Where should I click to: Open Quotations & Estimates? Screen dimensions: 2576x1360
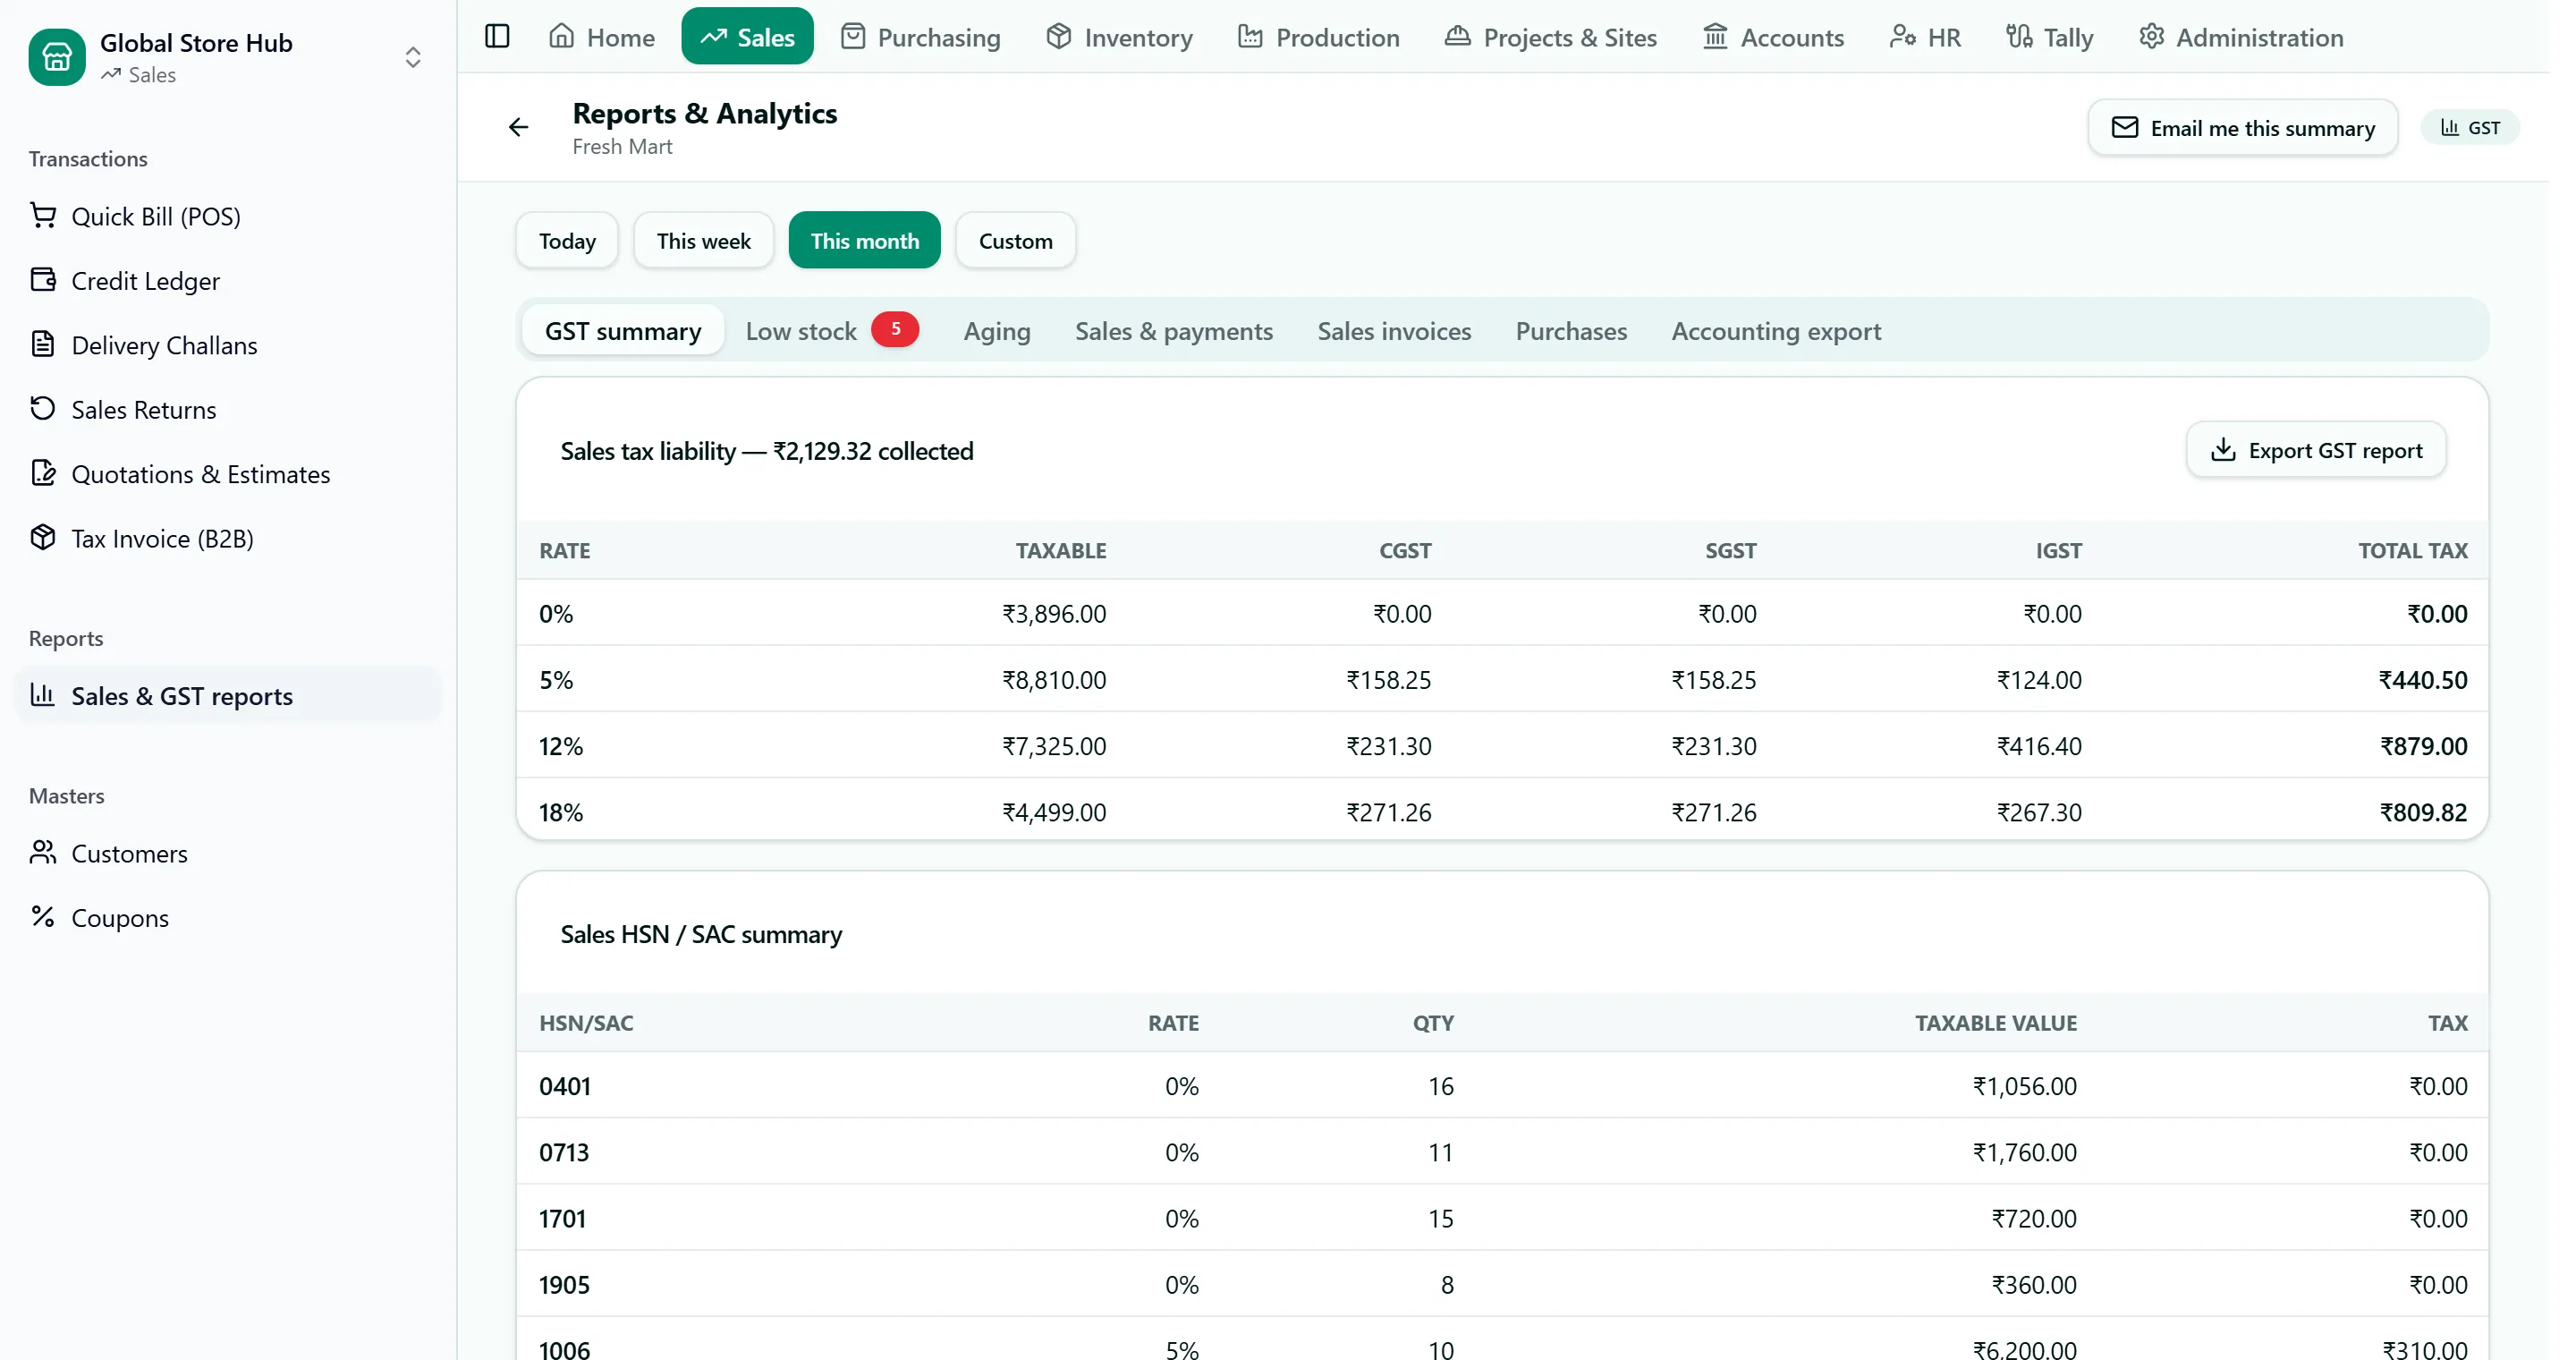(228, 474)
